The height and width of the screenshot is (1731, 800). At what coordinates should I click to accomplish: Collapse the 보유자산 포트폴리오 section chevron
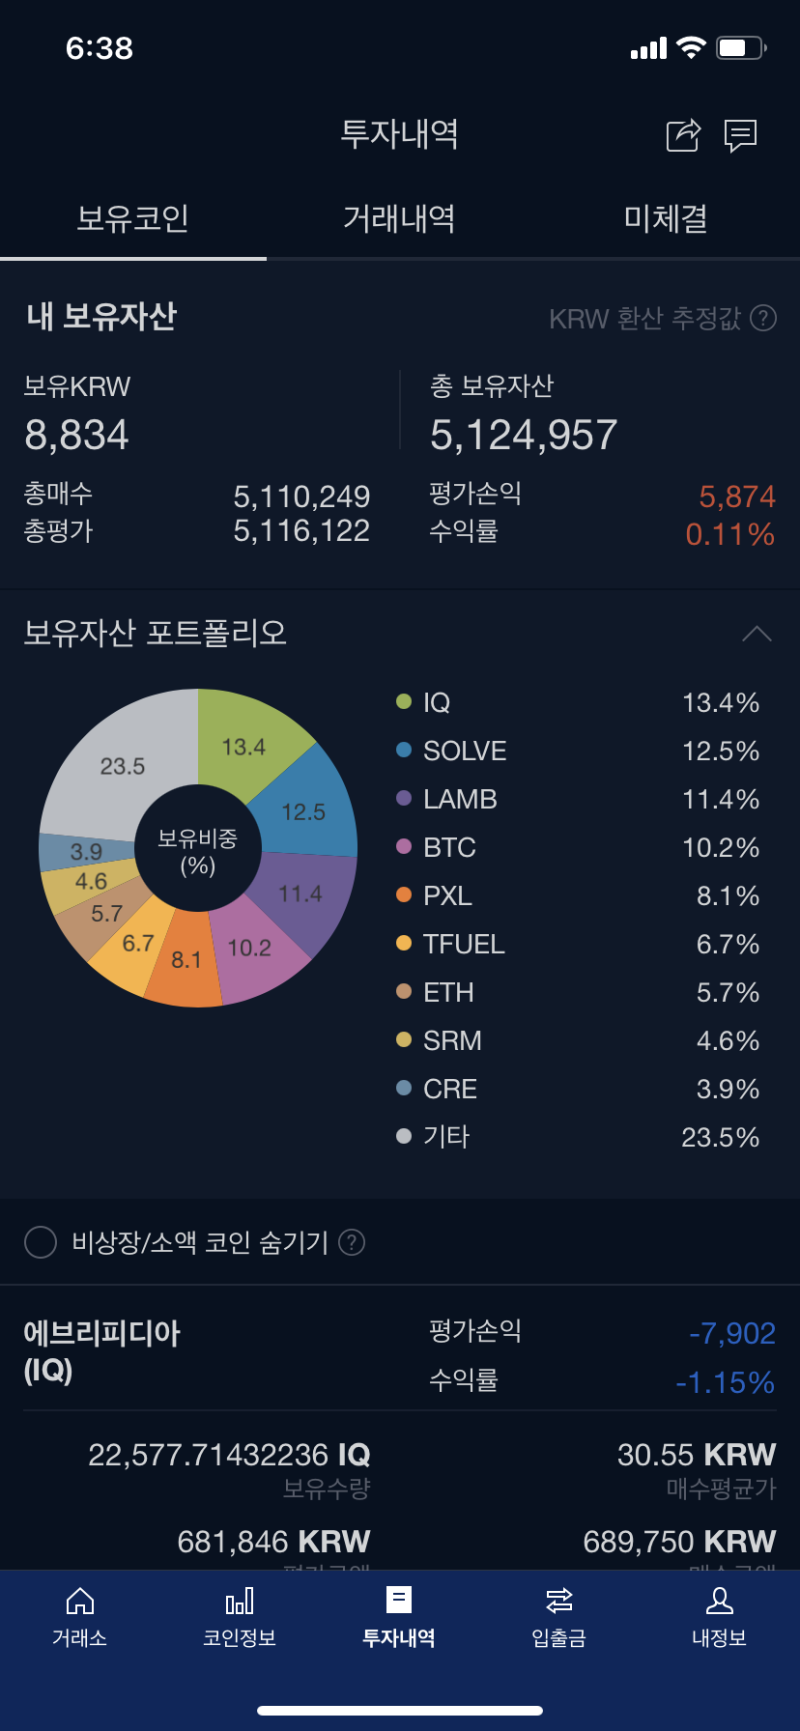pyautogui.click(x=757, y=633)
